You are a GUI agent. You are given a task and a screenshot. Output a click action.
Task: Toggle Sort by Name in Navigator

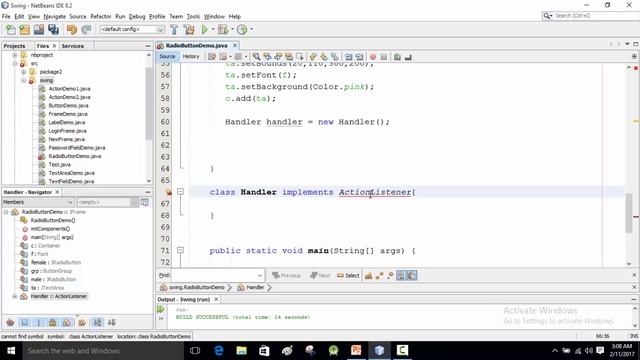coord(98,323)
